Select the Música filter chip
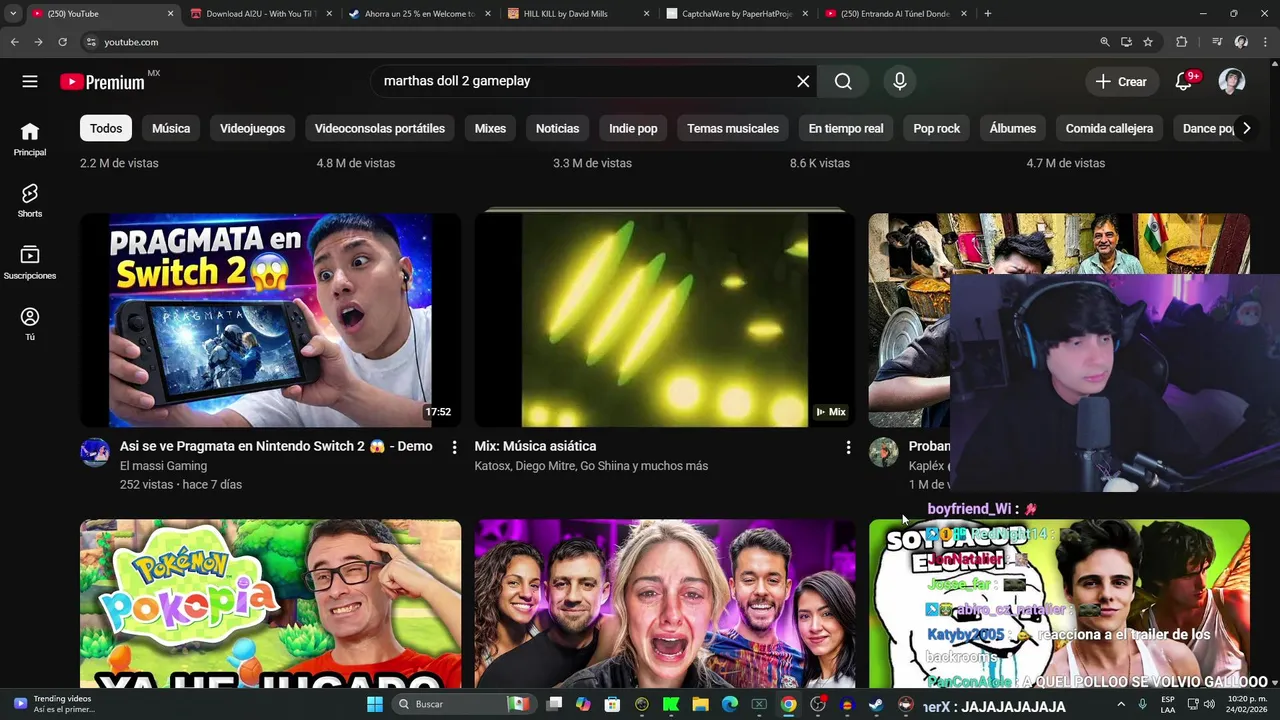1280x720 pixels. [x=171, y=128]
